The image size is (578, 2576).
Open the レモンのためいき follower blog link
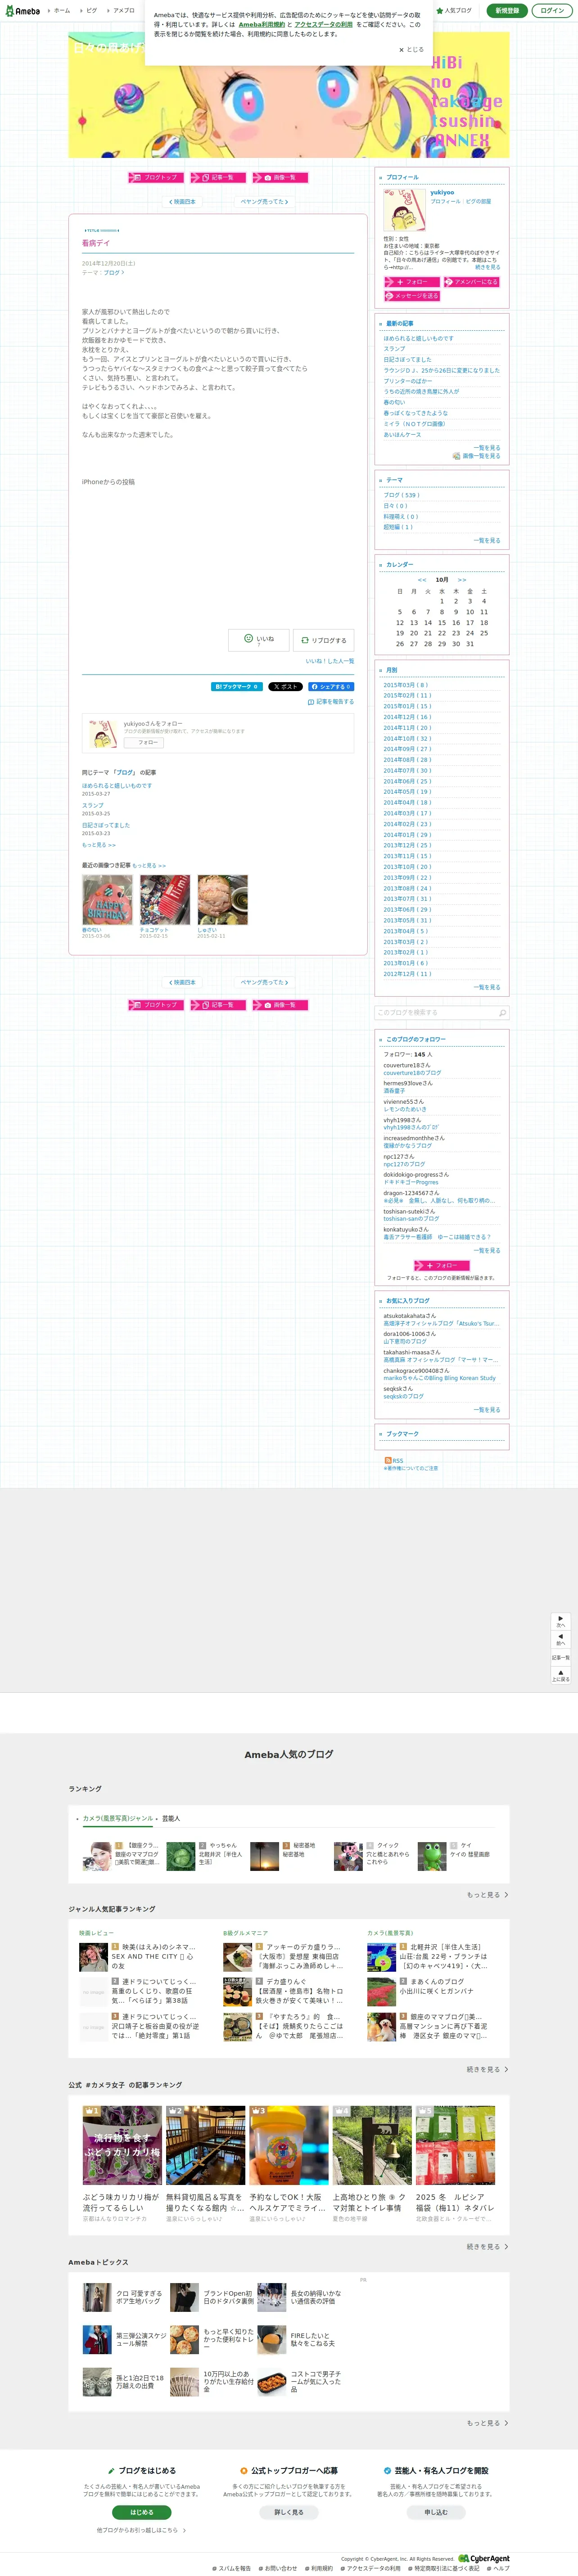pos(405,1109)
